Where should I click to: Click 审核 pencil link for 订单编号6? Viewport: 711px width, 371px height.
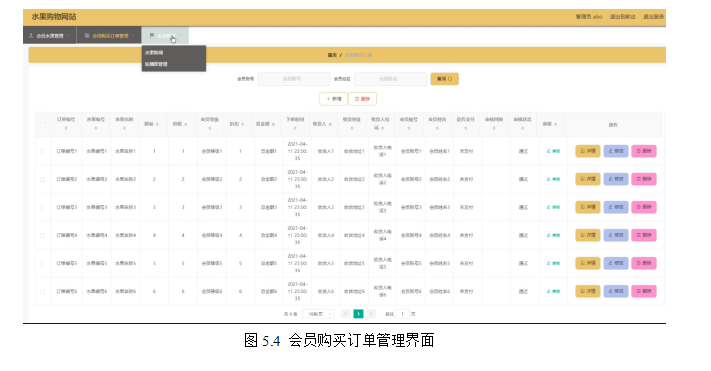click(x=553, y=292)
